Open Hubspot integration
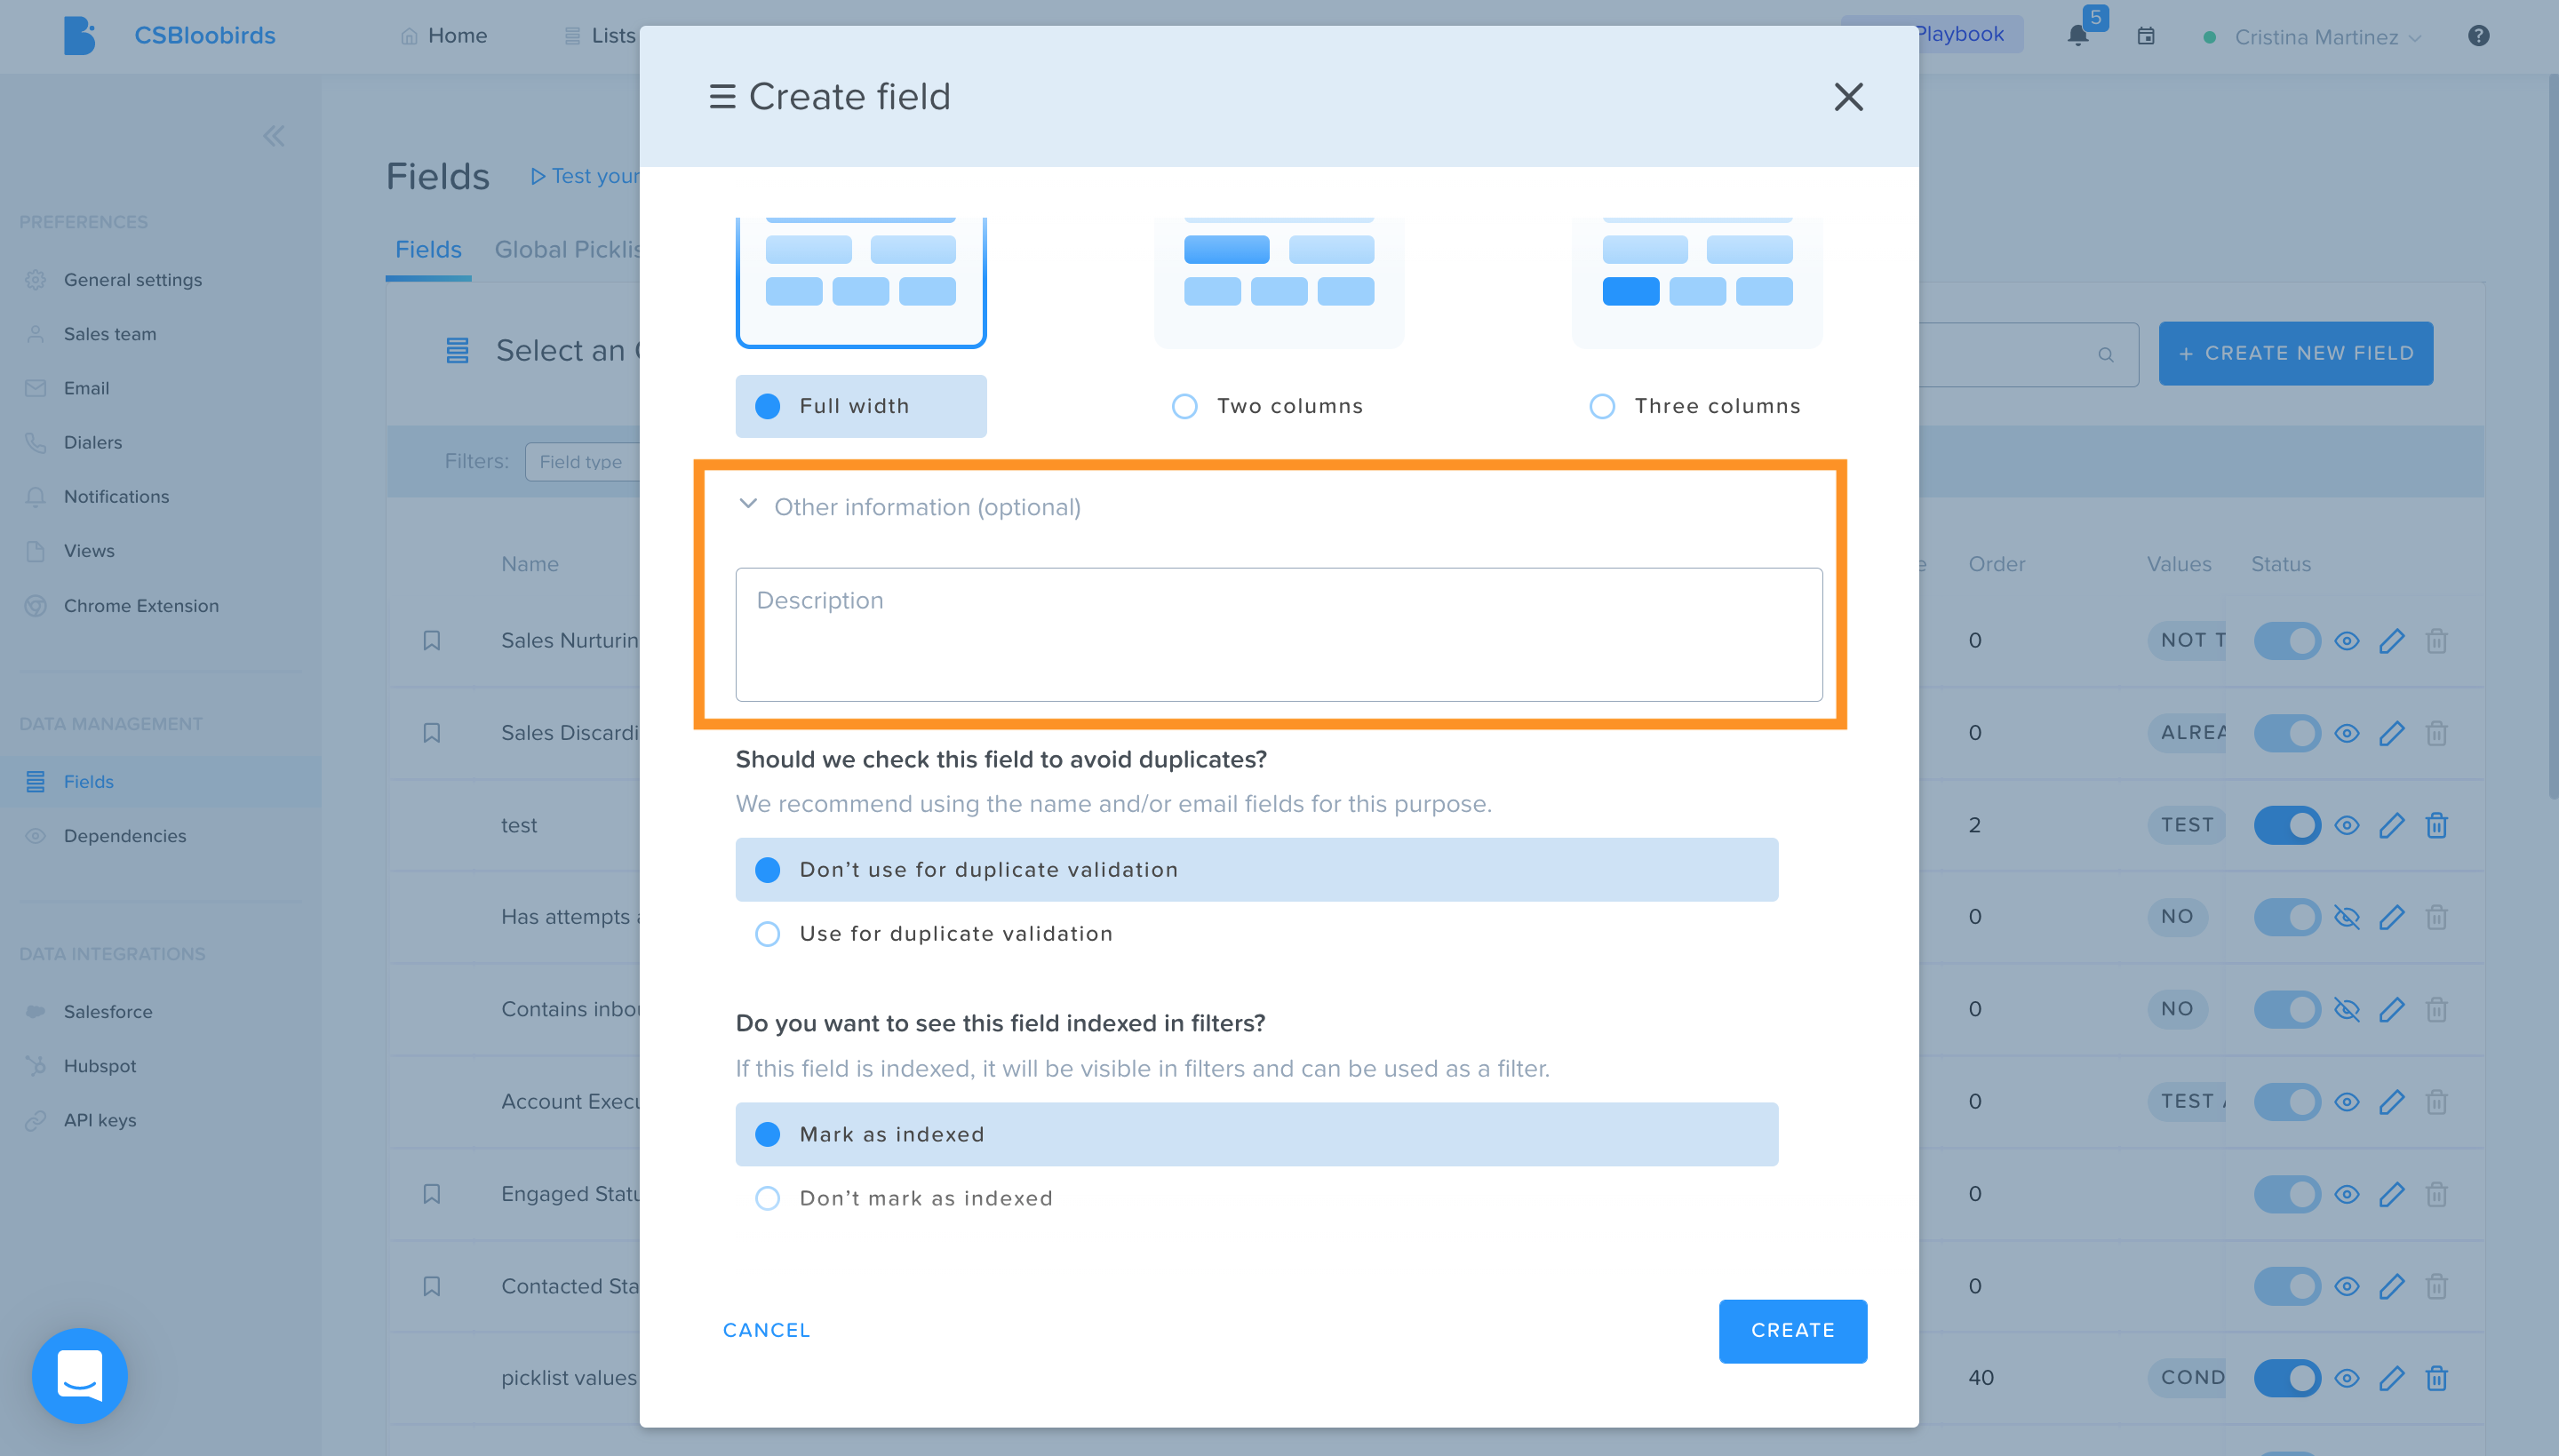The image size is (2559, 1456). (99, 1066)
